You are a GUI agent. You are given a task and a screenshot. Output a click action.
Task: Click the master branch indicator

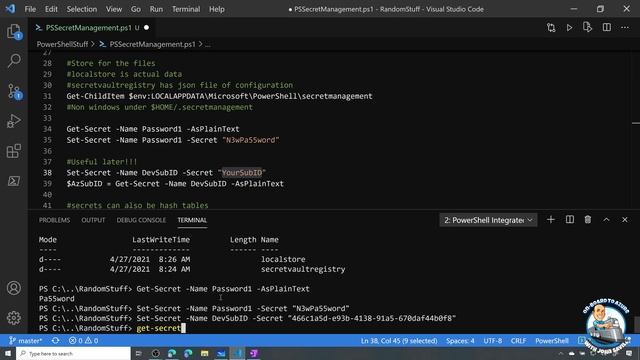pyautogui.click(x=25, y=340)
